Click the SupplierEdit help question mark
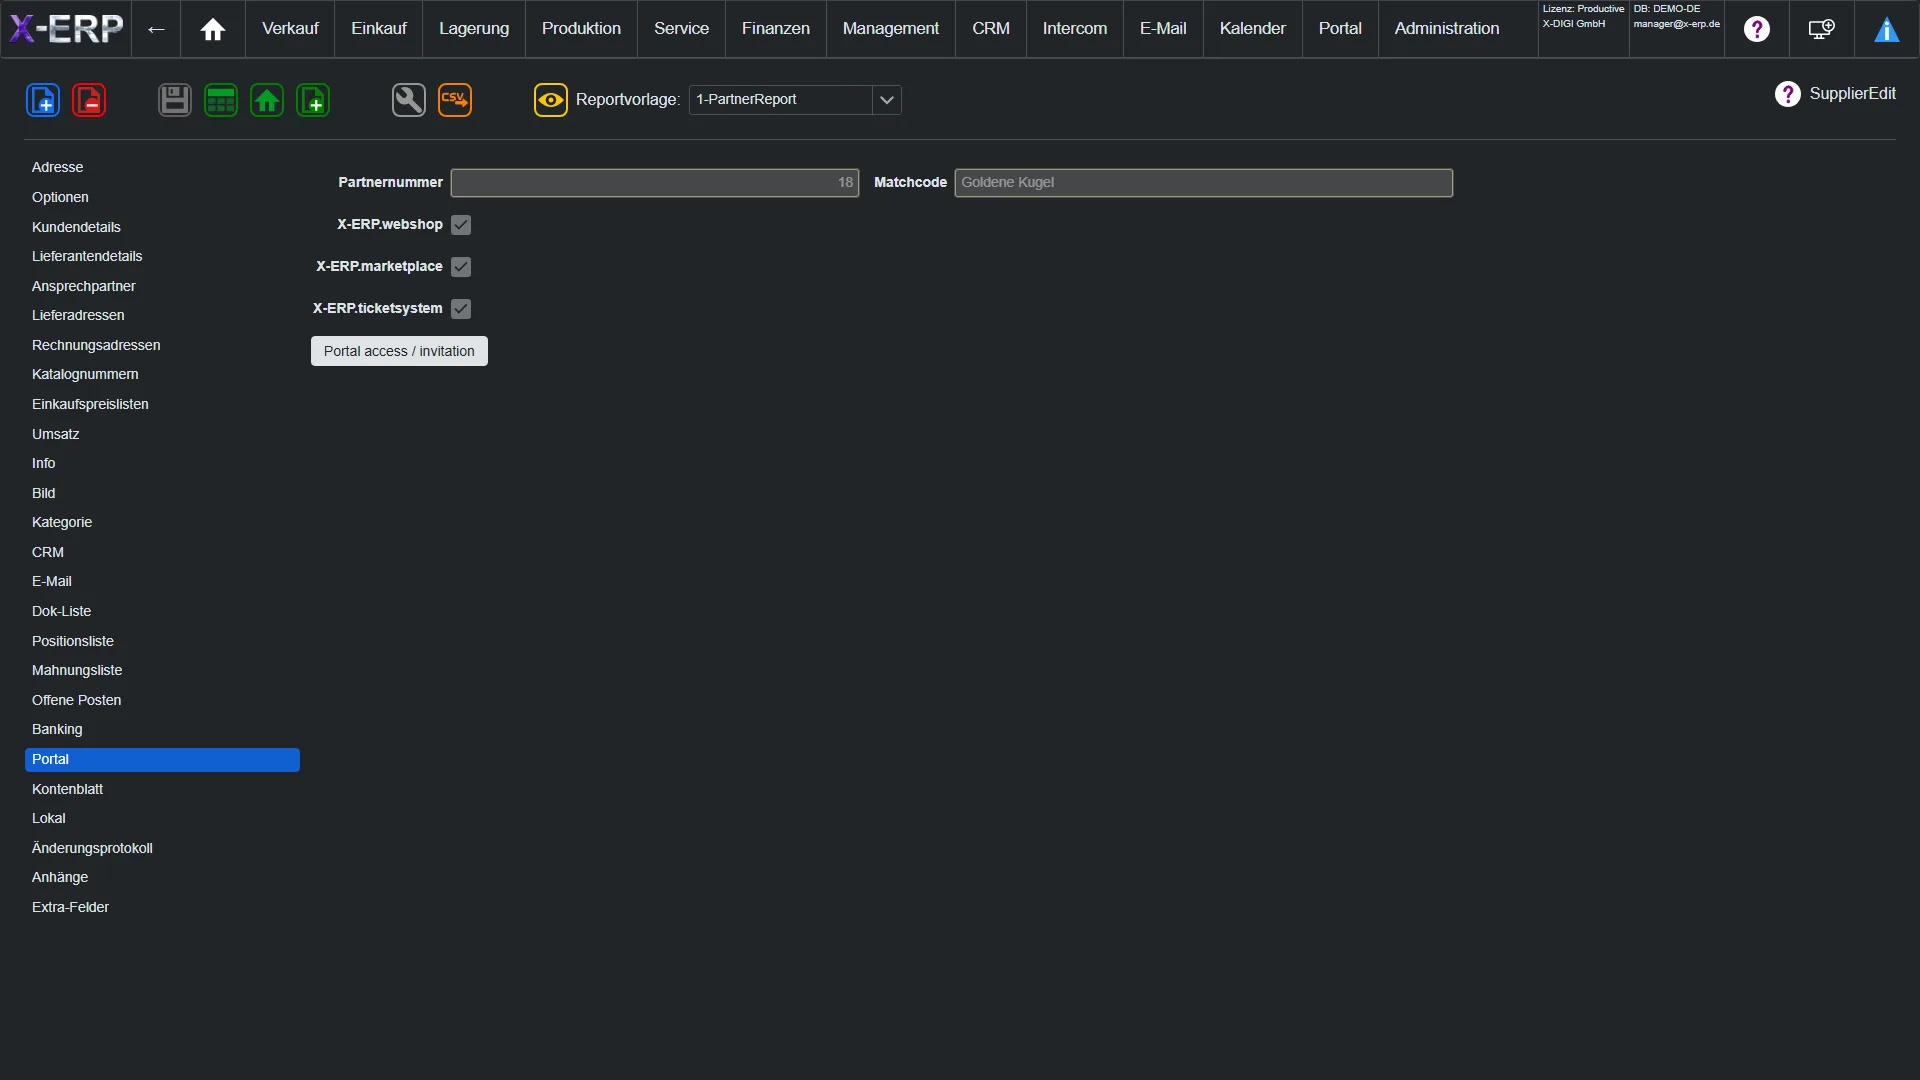 click(x=1788, y=94)
